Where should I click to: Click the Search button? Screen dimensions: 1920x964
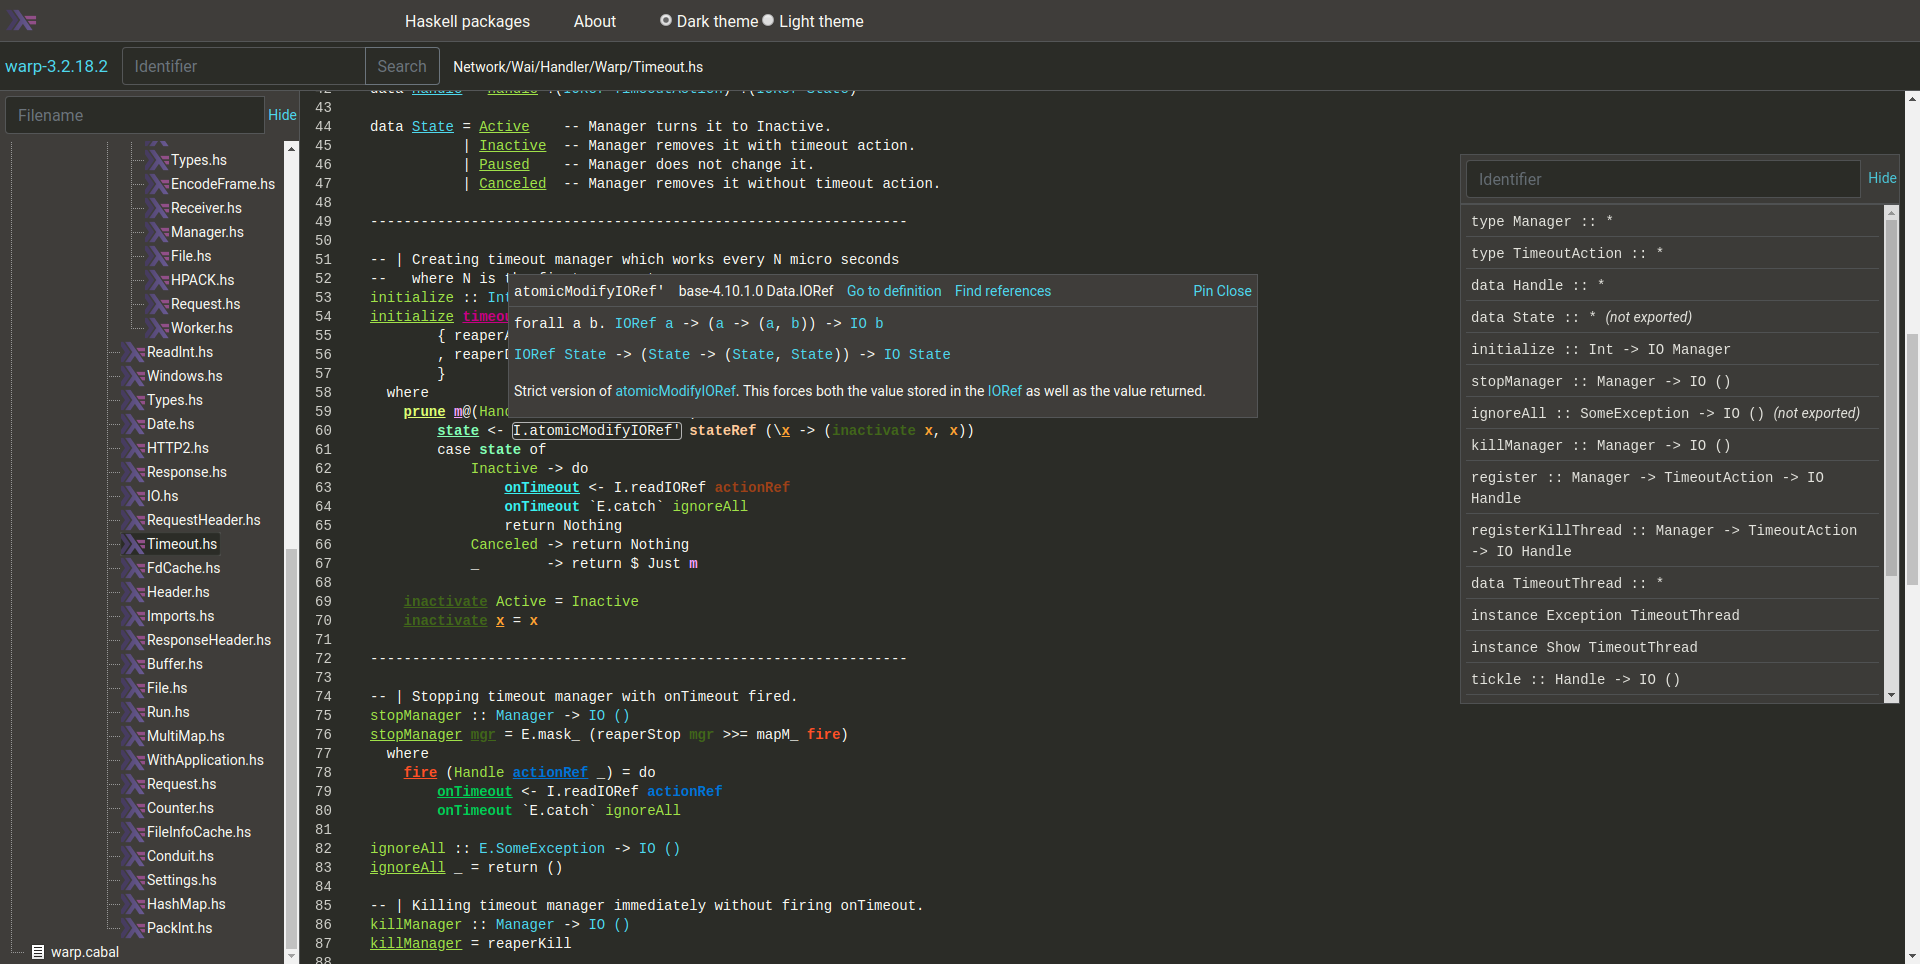402,66
